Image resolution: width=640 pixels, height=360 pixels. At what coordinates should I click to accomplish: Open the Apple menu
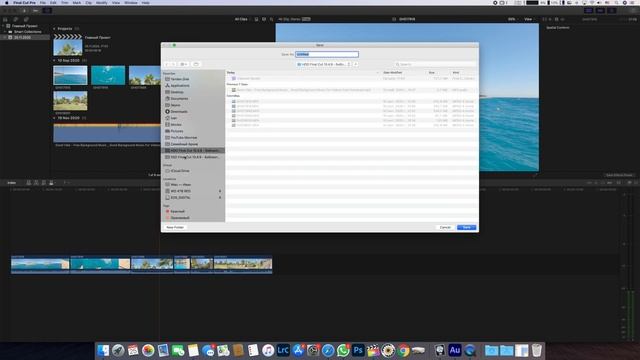[6, 2]
